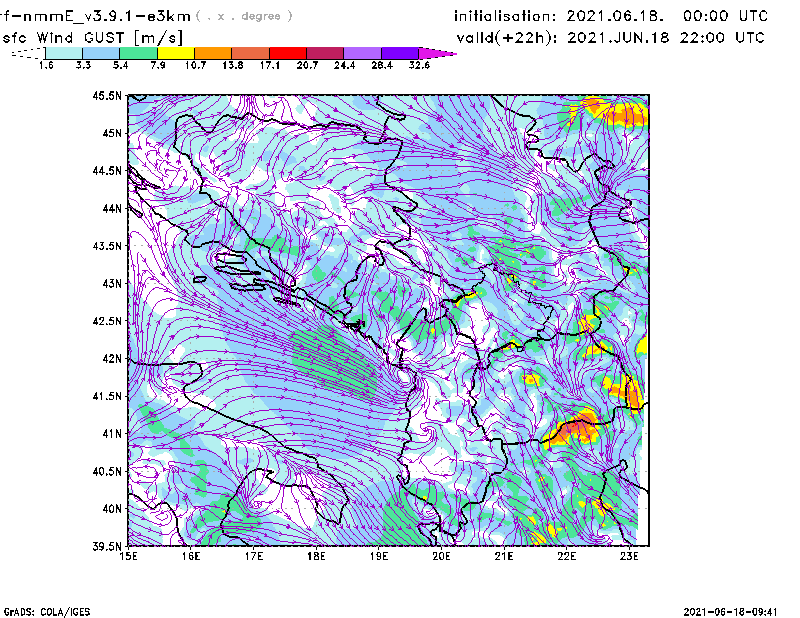800x618 pixels.
Task: Click the legend value "28.4"
Action: [382, 65]
